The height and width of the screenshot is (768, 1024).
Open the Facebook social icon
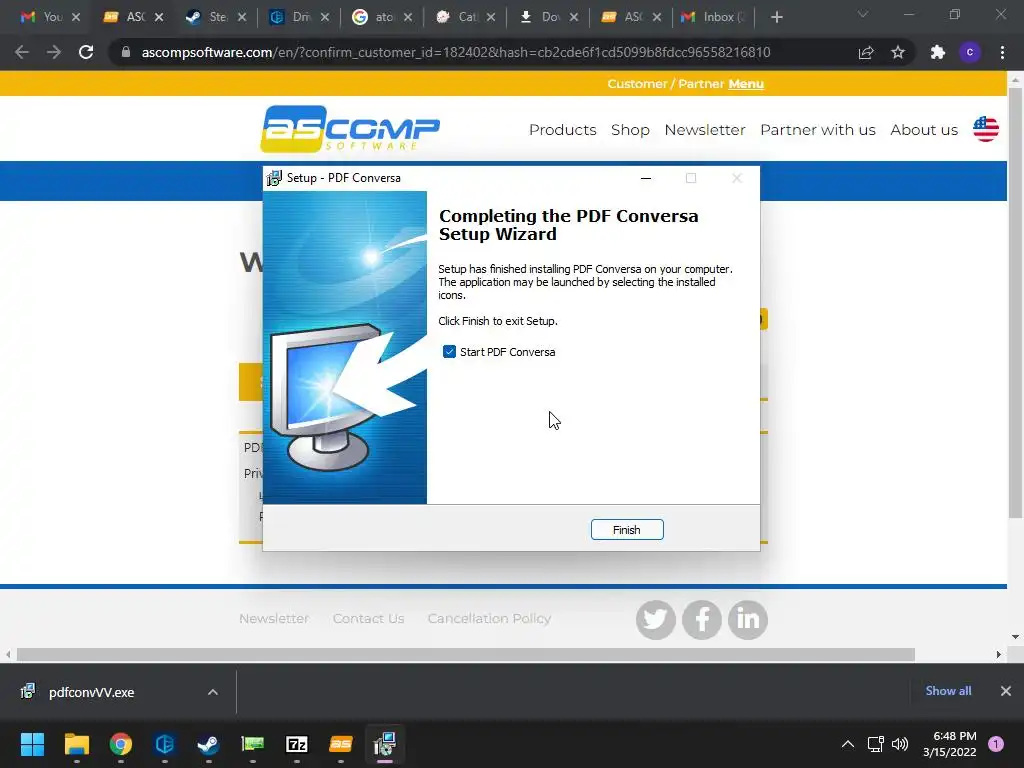702,619
